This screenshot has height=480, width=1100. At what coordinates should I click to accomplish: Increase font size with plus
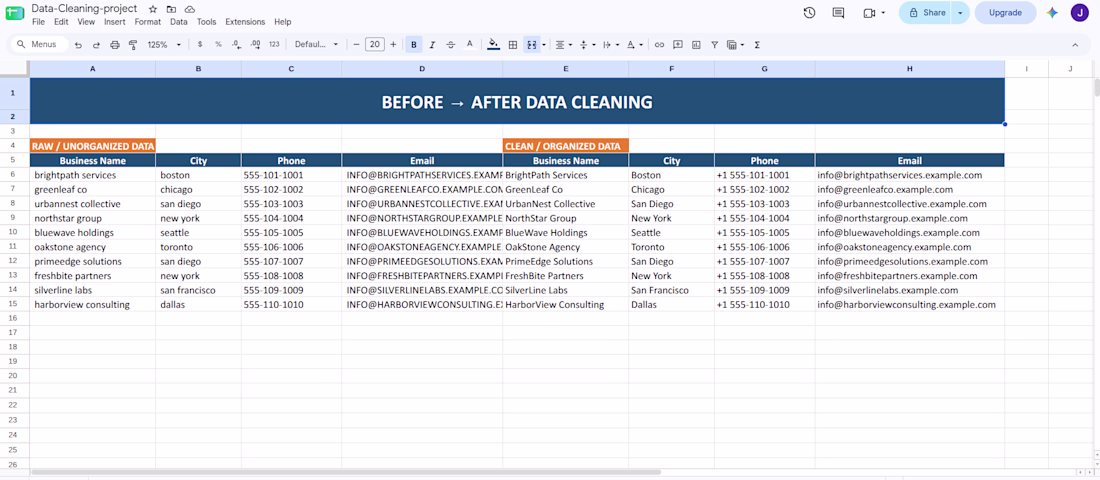(393, 44)
